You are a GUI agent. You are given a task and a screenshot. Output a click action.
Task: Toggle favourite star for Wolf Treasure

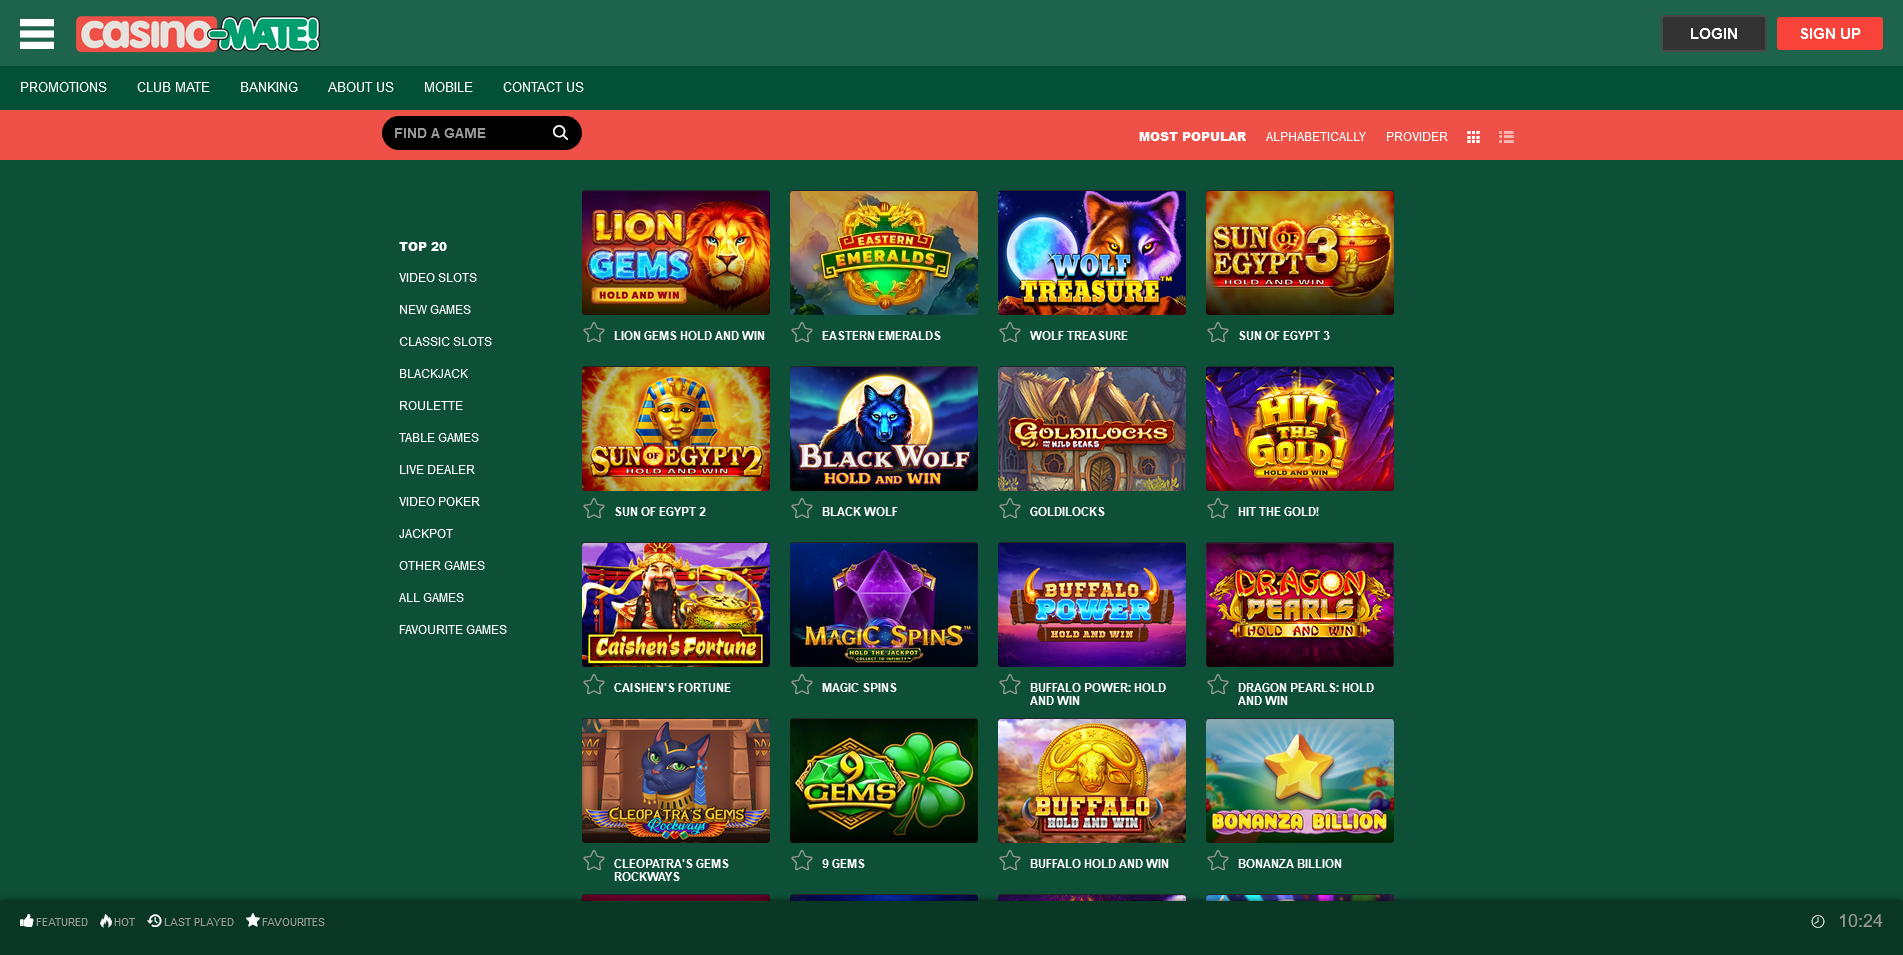coord(1010,333)
